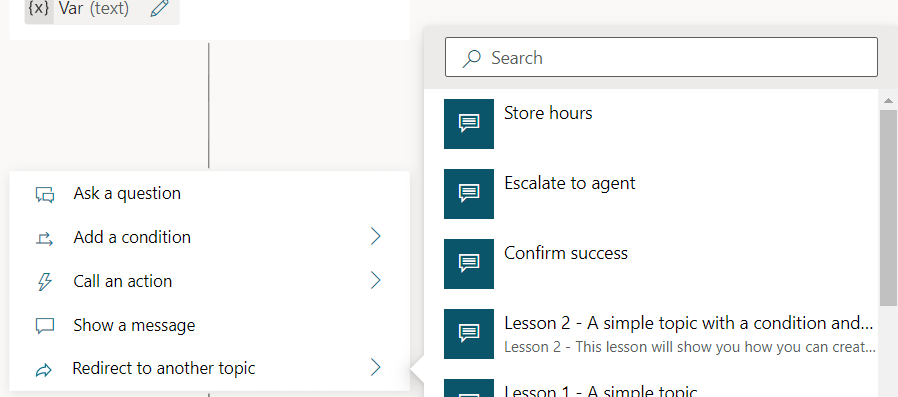
Task: Expand the Add a condition submenu chevron
Action: click(376, 237)
